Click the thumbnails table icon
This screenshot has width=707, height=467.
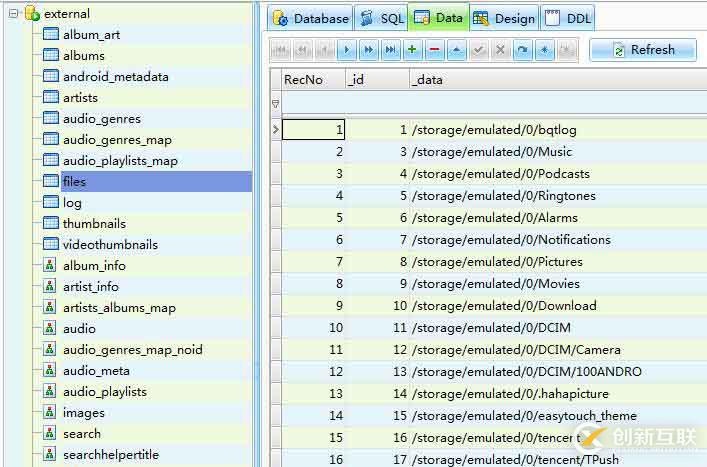tap(50, 223)
